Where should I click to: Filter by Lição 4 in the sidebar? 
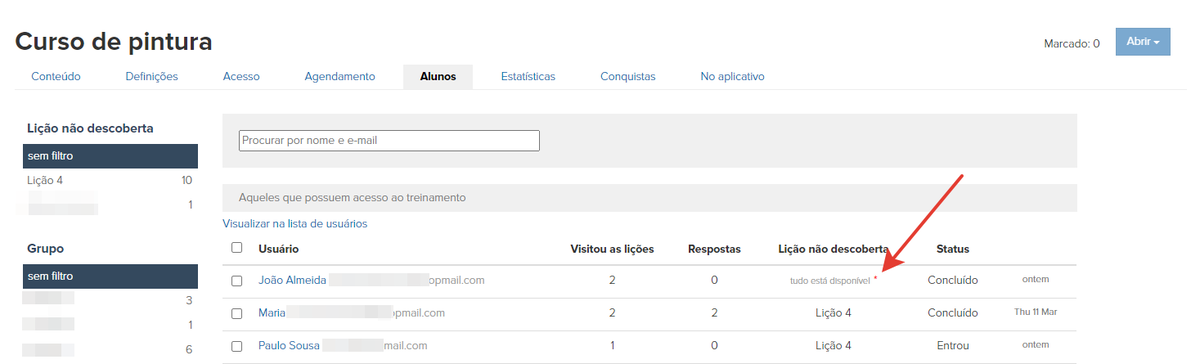click(45, 180)
